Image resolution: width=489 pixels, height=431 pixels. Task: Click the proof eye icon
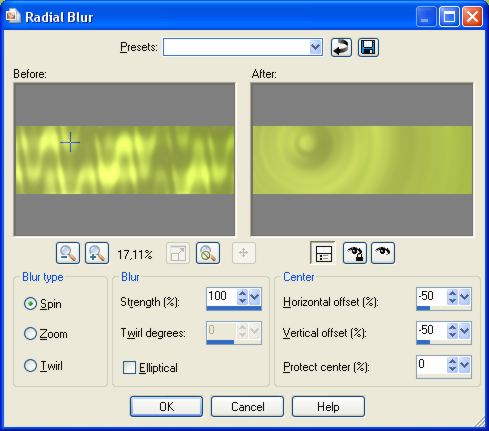coord(383,253)
